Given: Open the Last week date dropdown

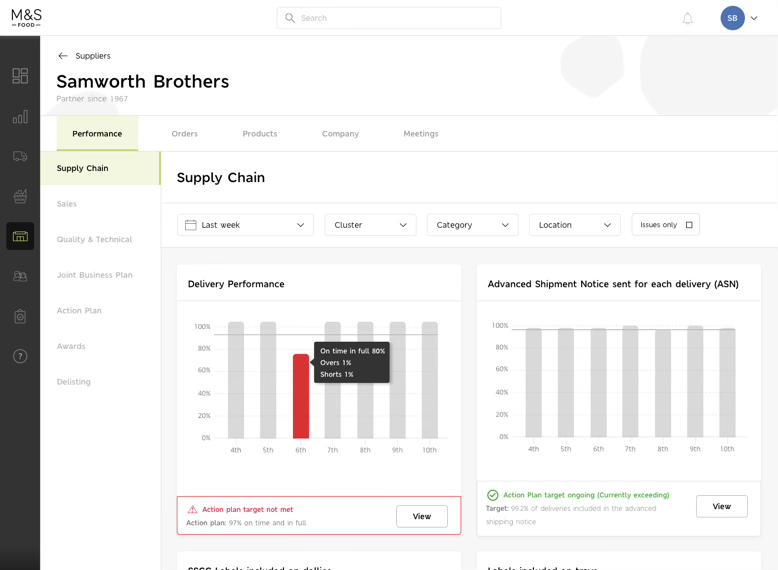Looking at the screenshot, I should coord(245,225).
